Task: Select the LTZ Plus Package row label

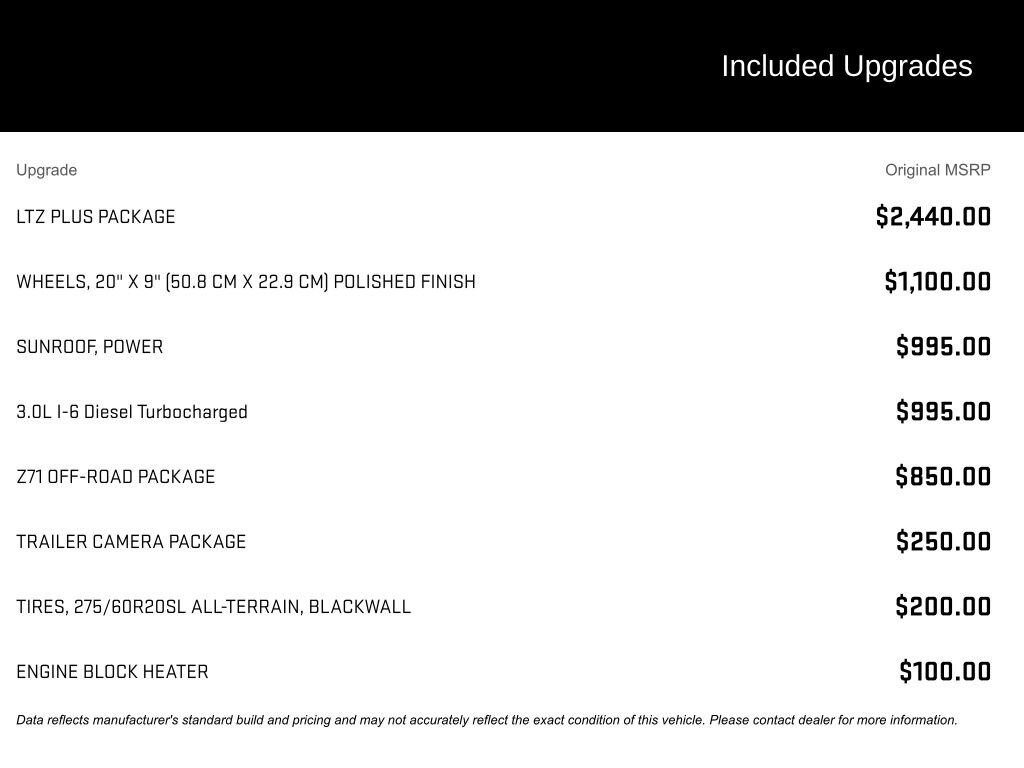Action: (96, 217)
